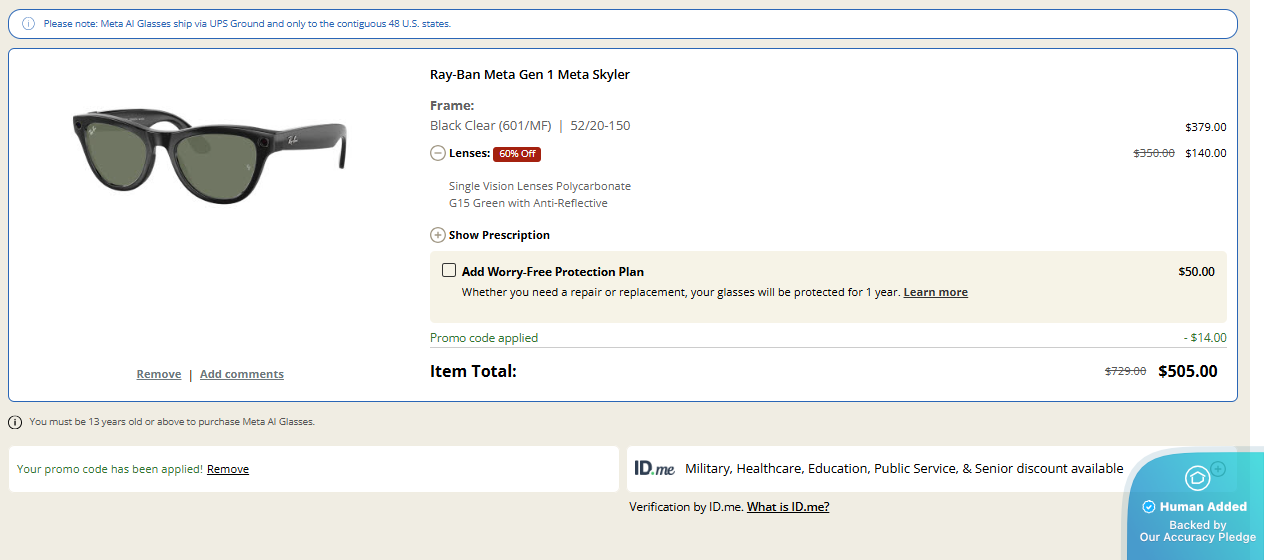Viewport: 1264px width, 560px height.
Task: Click info icon beside age requirement note
Action: (x=16, y=422)
